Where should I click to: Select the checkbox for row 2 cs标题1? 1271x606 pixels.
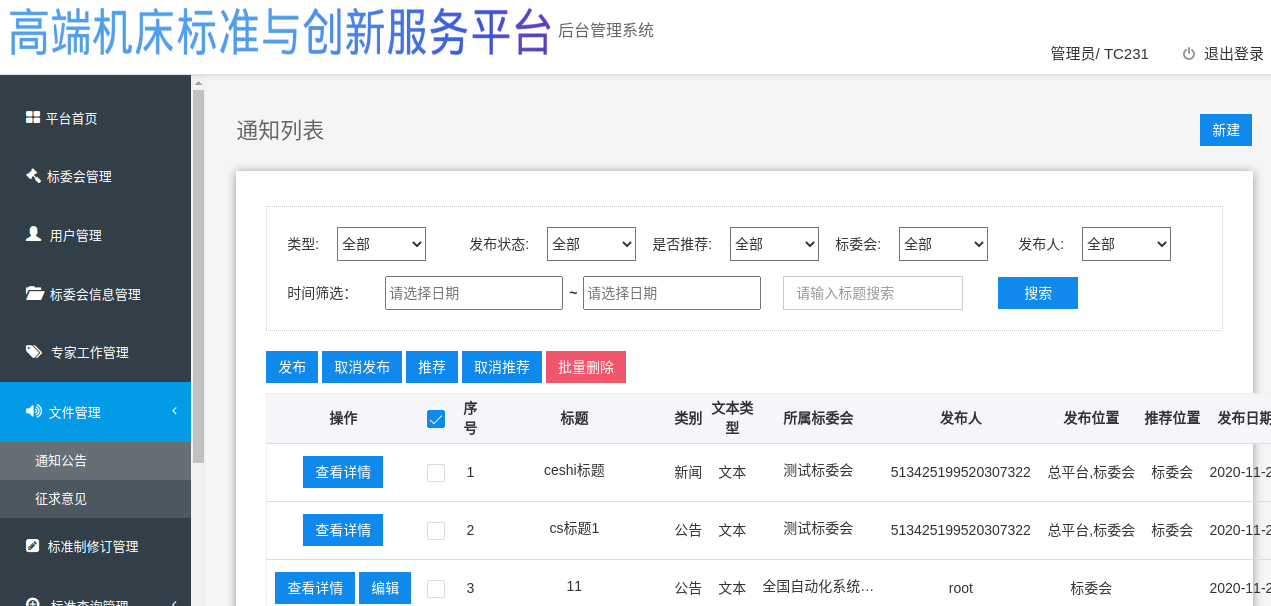tap(436, 531)
